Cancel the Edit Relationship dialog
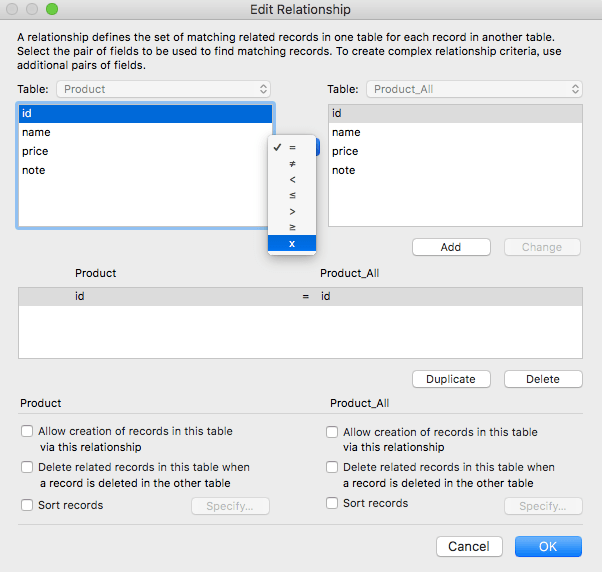The width and height of the screenshot is (602, 572). [x=469, y=547]
